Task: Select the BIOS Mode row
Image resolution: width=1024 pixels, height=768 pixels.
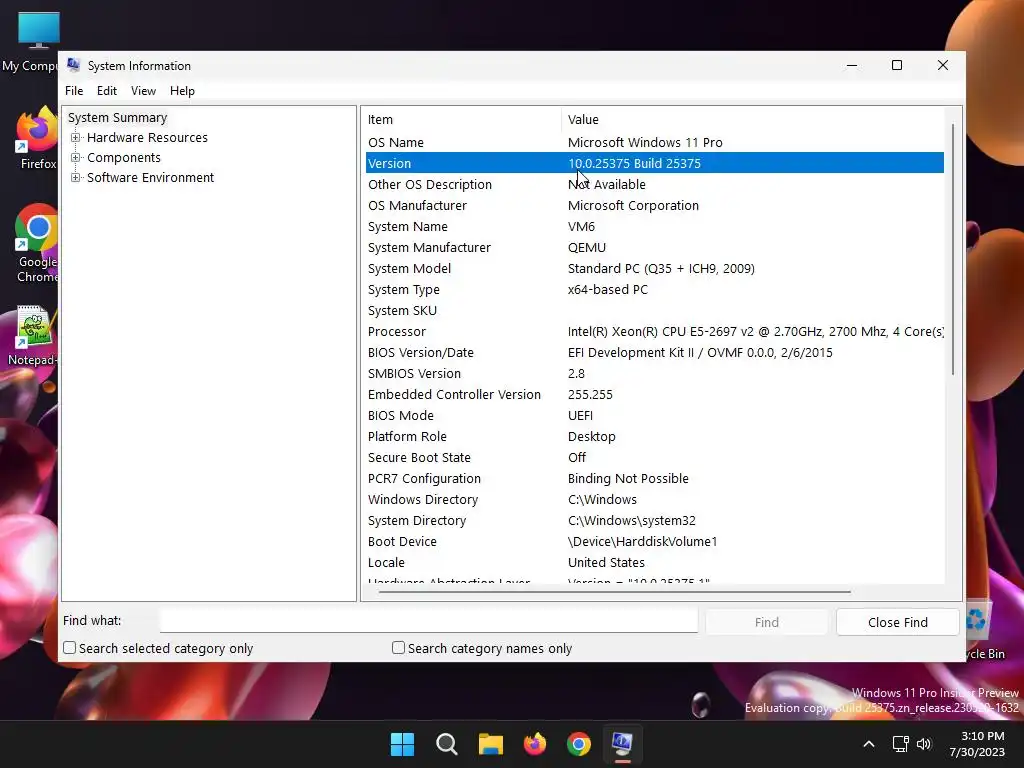Action: click(x=654, y=415)
